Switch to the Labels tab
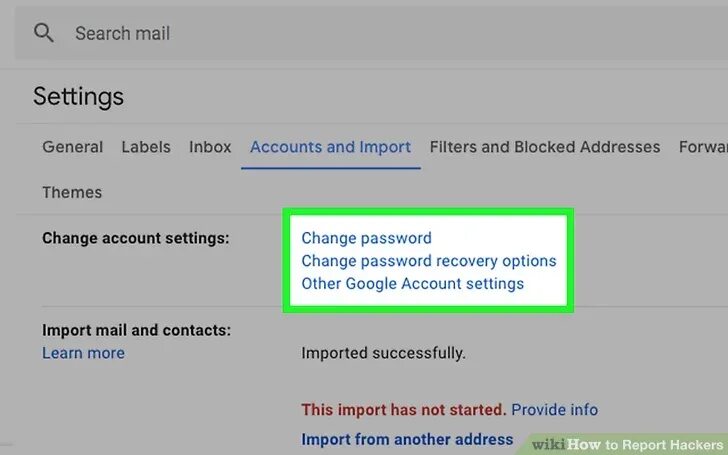 click(146, 147)
